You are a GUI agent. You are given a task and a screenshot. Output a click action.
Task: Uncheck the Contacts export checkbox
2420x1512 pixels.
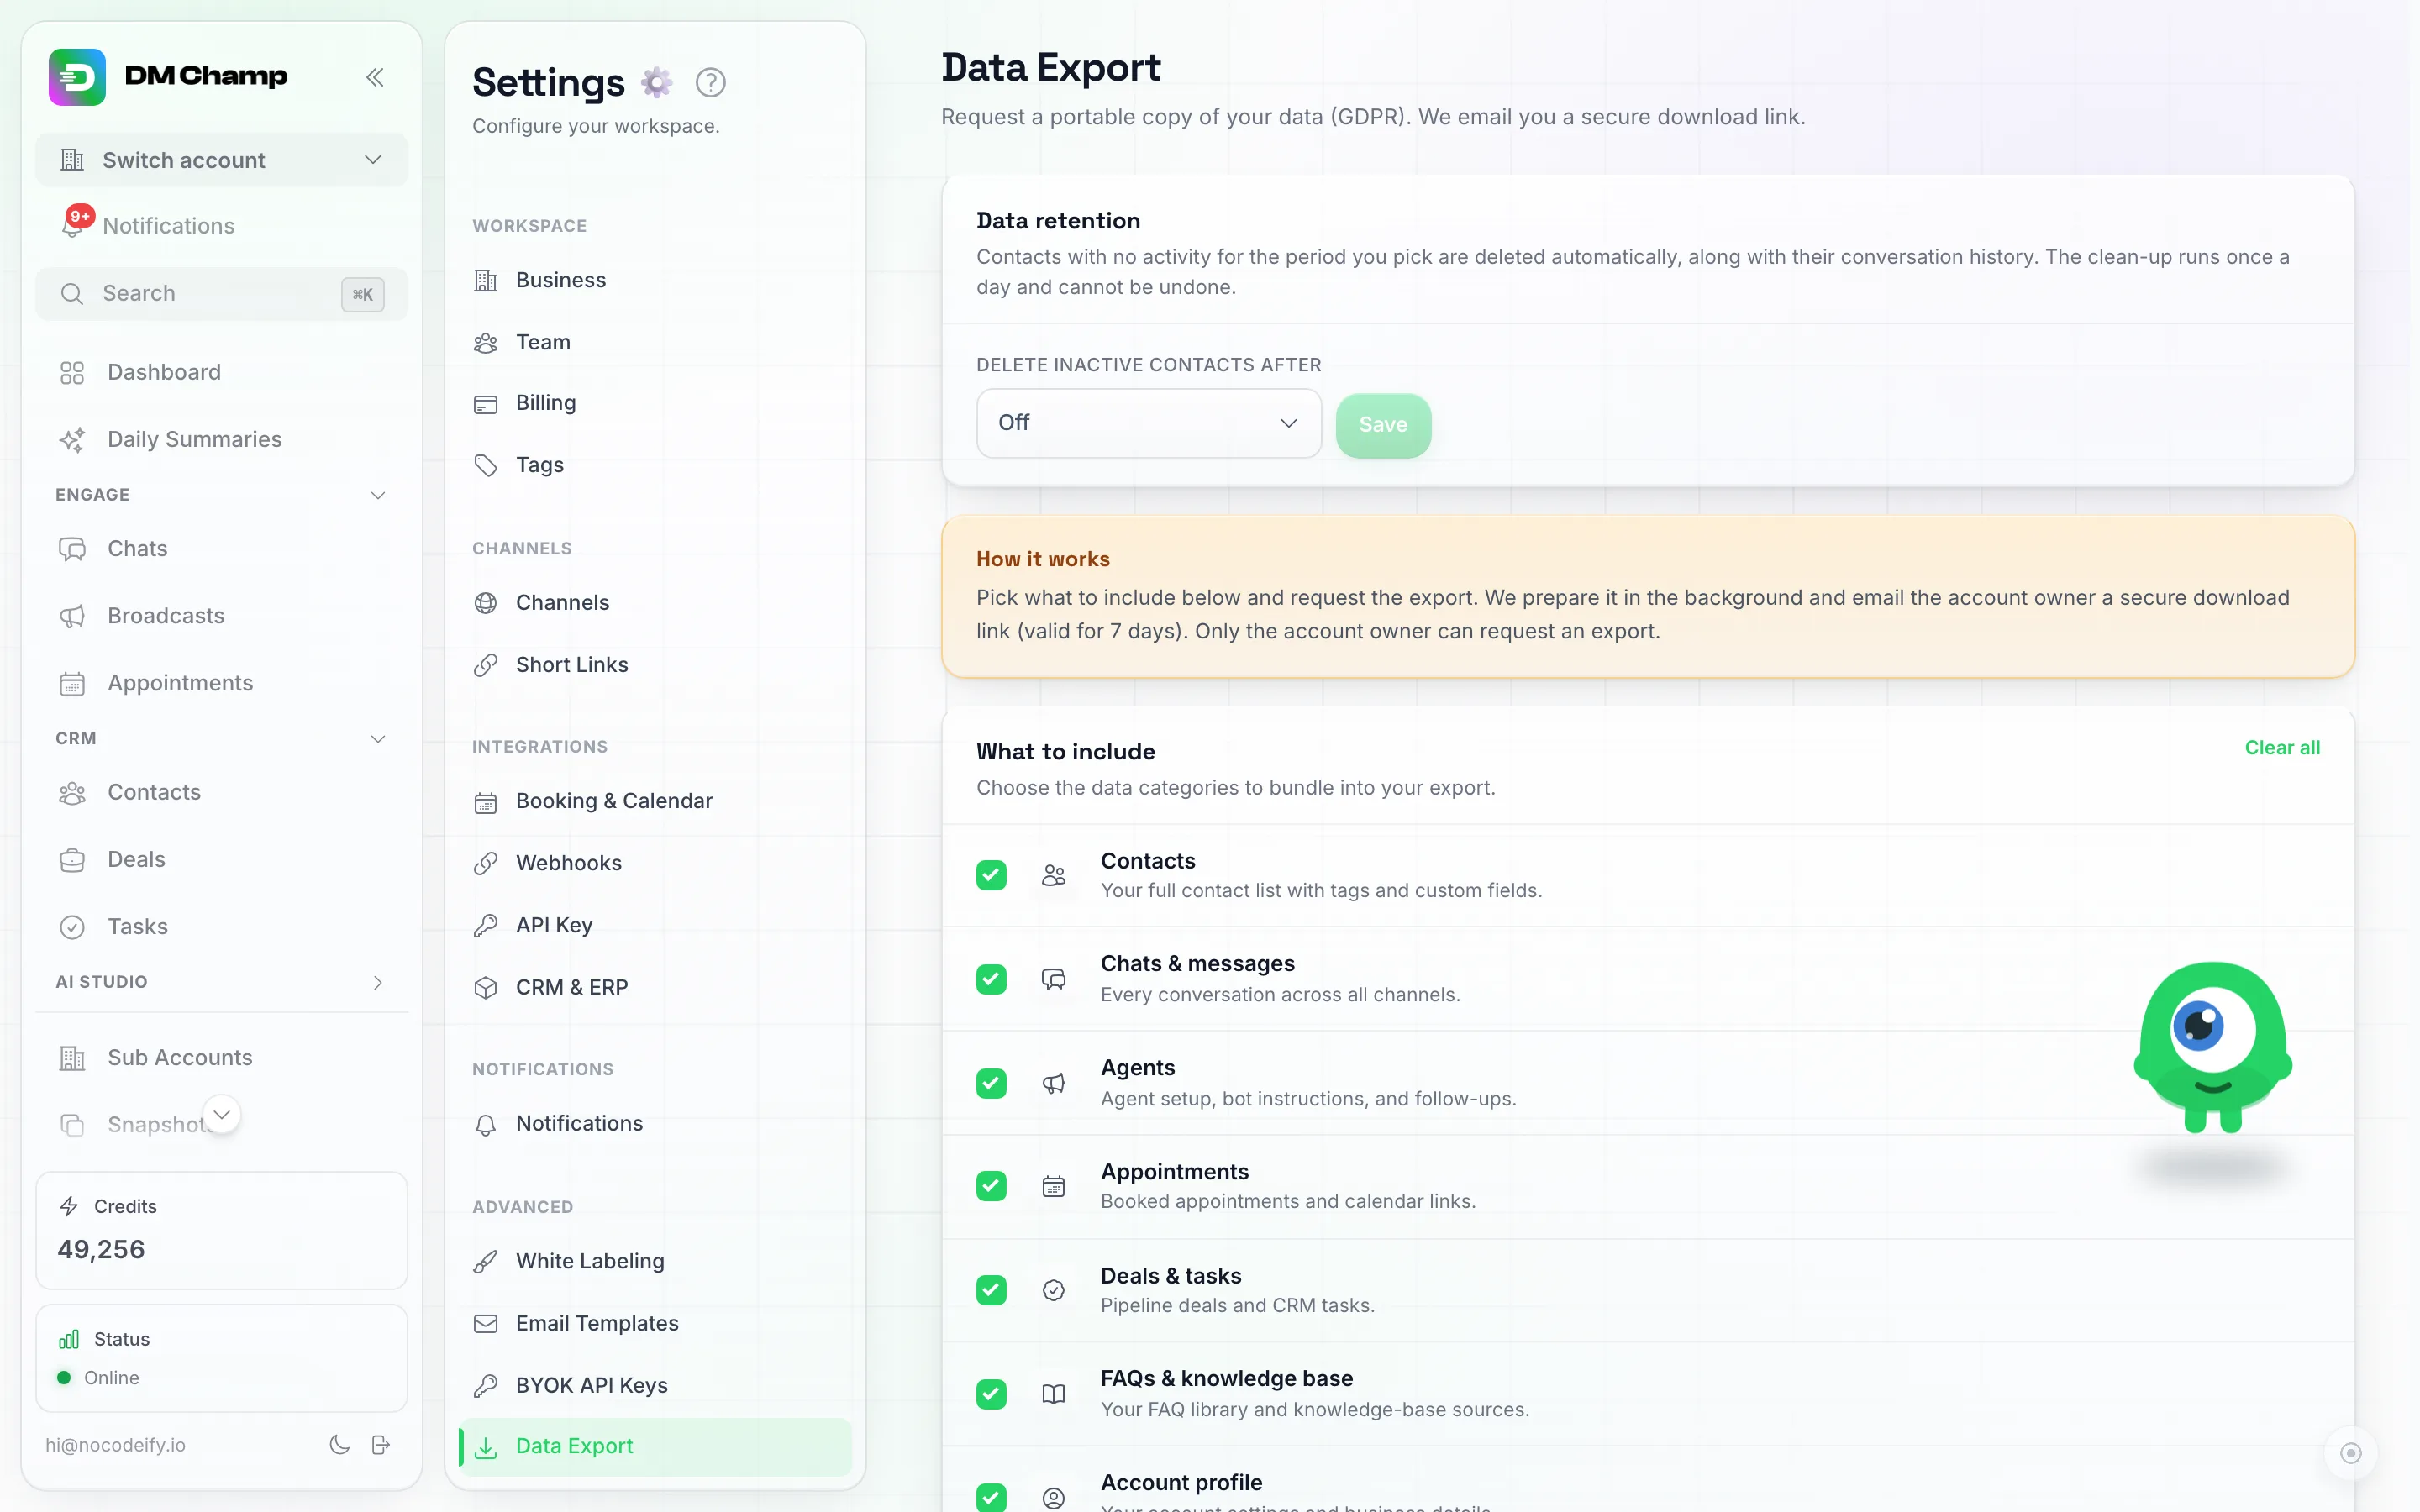pyautogui.click(x=991, y=875)
